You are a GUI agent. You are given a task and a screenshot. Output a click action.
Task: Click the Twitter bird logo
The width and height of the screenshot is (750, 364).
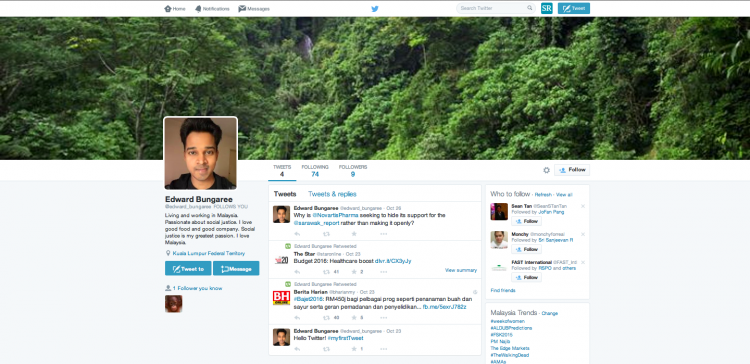point(375,9)
